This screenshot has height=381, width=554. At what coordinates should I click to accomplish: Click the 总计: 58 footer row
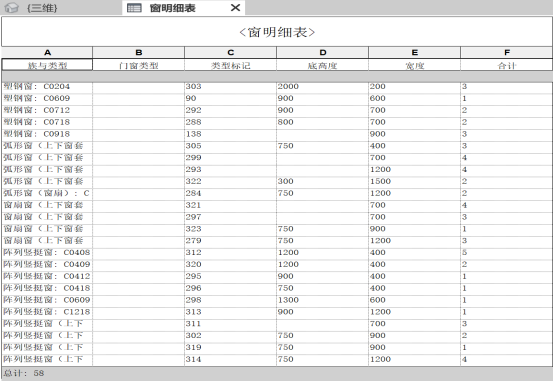tap(277, 373)
